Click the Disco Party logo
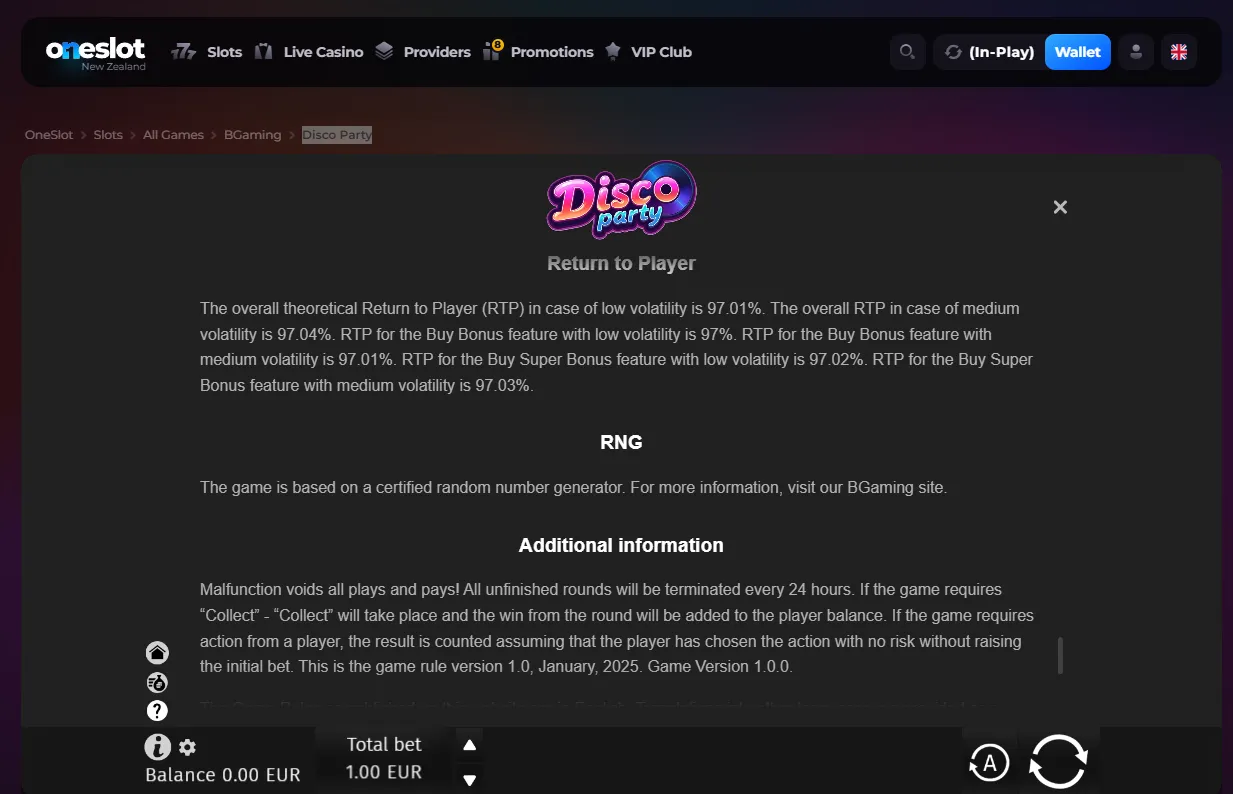 (621, 199)
